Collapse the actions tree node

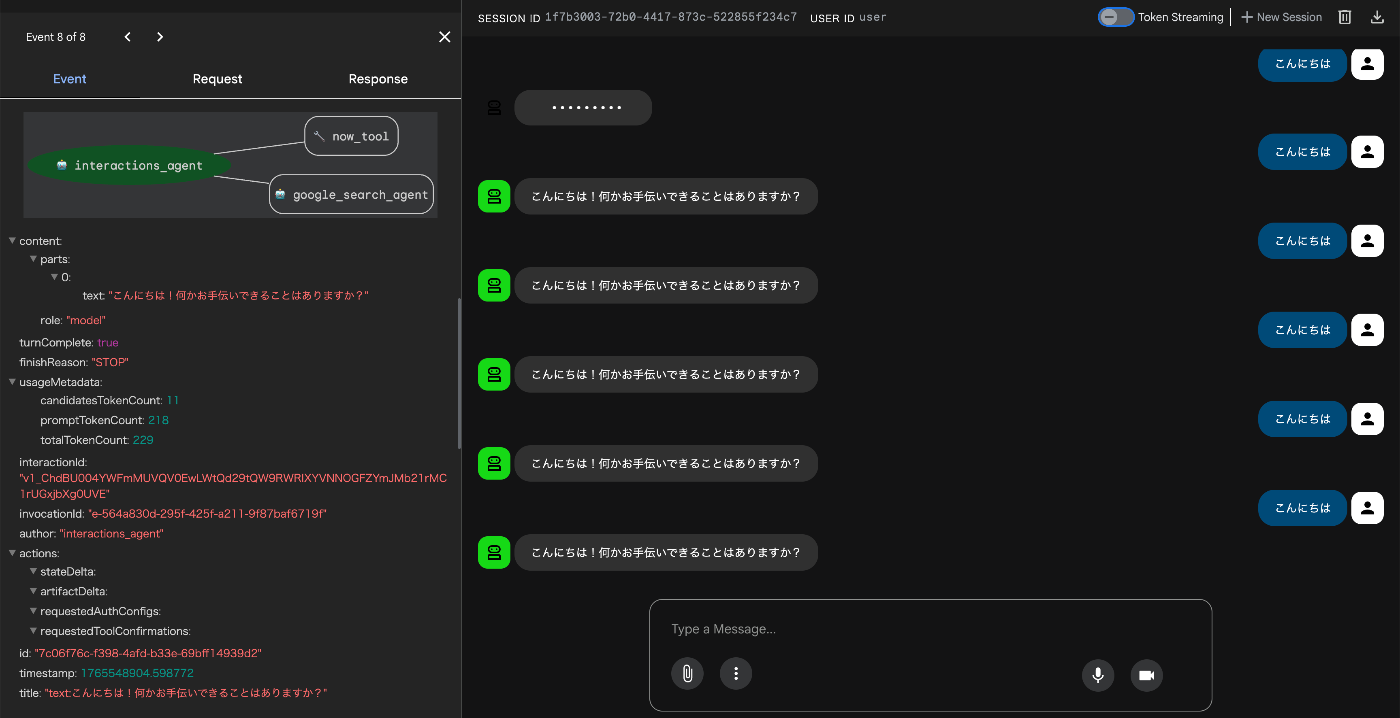coord(12,553)
